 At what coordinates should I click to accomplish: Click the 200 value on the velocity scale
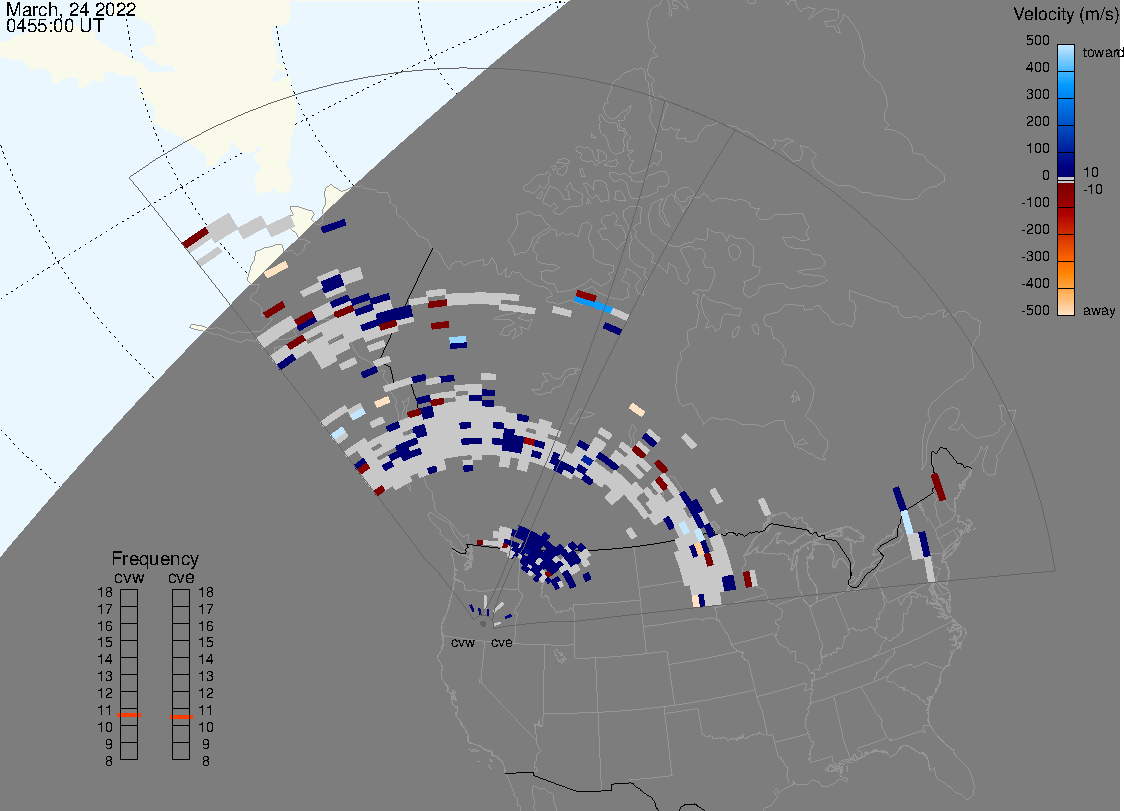(1038, 121)
